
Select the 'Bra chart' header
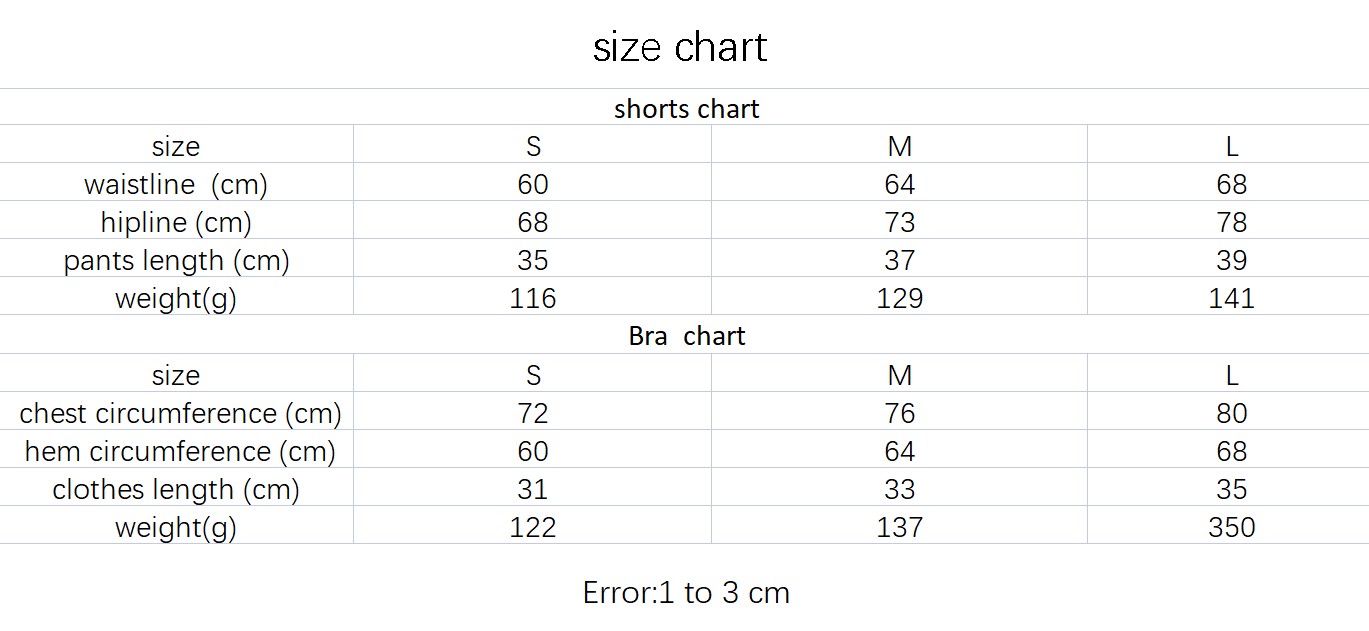687,336
